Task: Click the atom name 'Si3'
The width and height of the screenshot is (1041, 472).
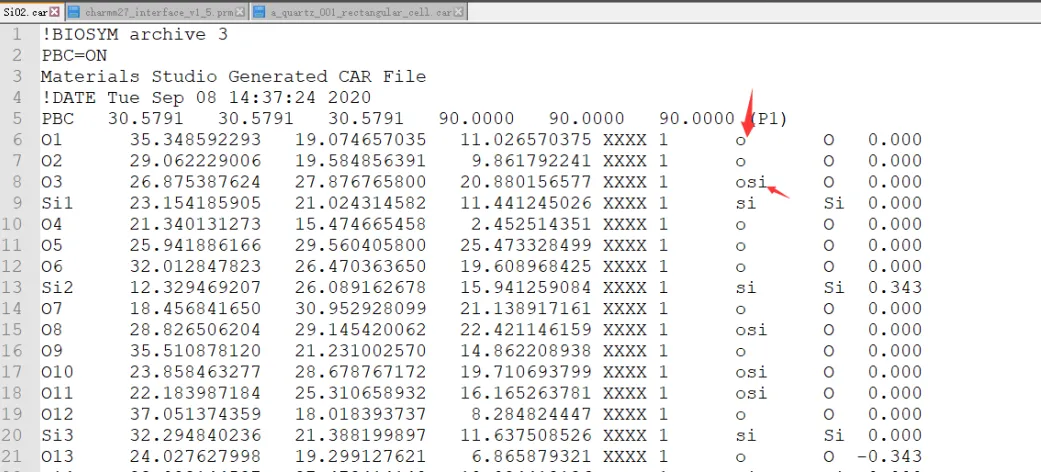Action: click(57, 436)
